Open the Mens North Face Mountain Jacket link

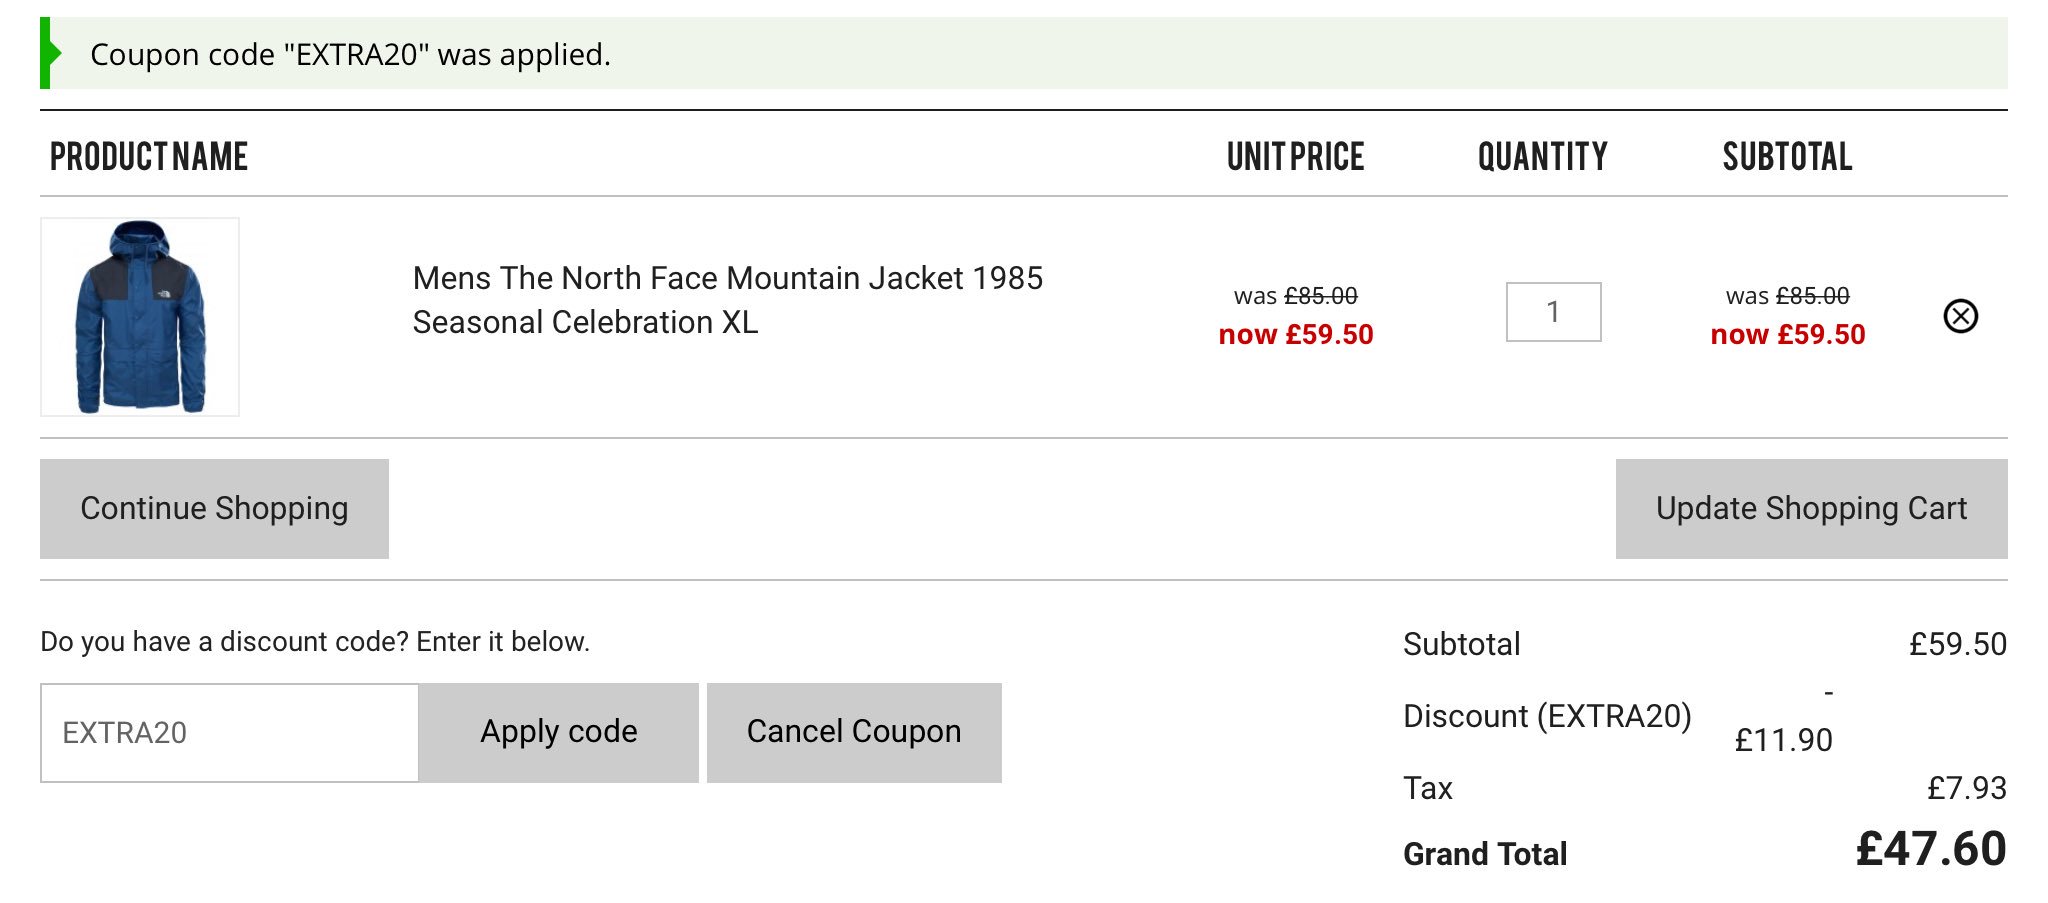pyautogui.click(x=727, y=300)
